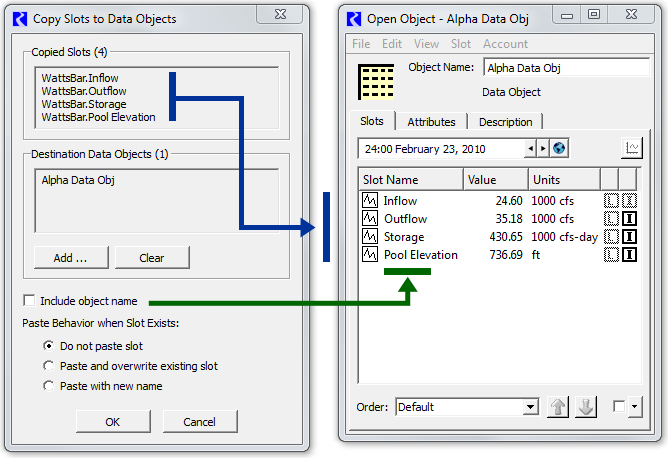The height and width of the screenshot is (458, 668).
Task: Open the File menu
Action: (361, 44)
